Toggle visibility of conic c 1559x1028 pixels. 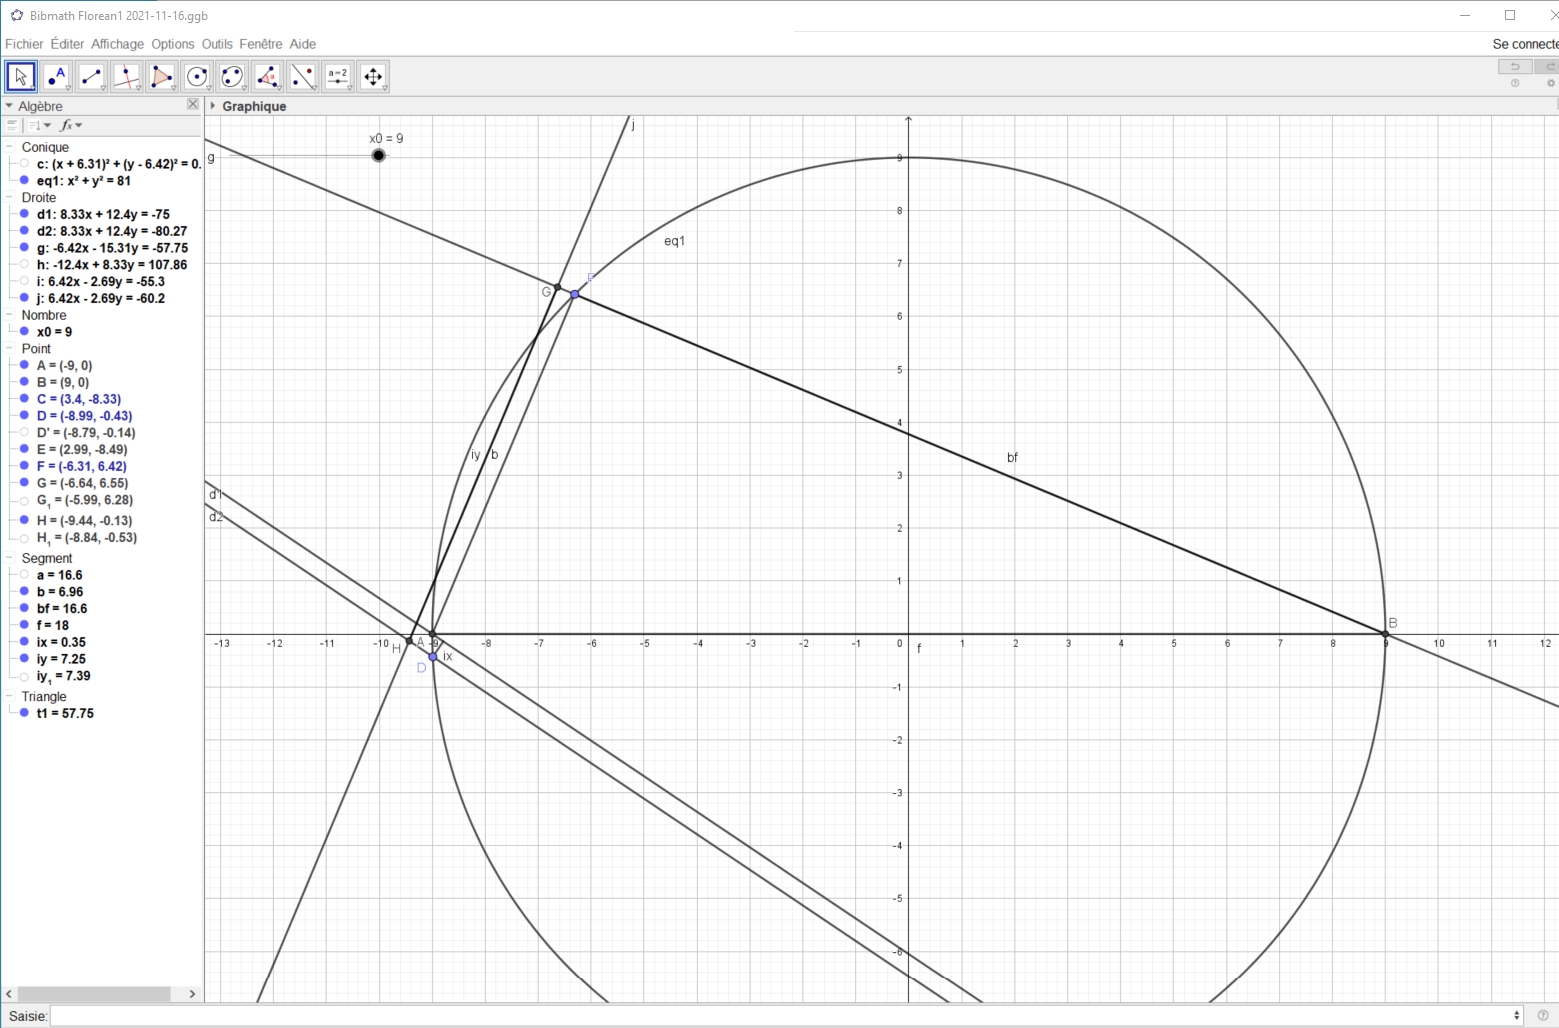tap(24, 164)
